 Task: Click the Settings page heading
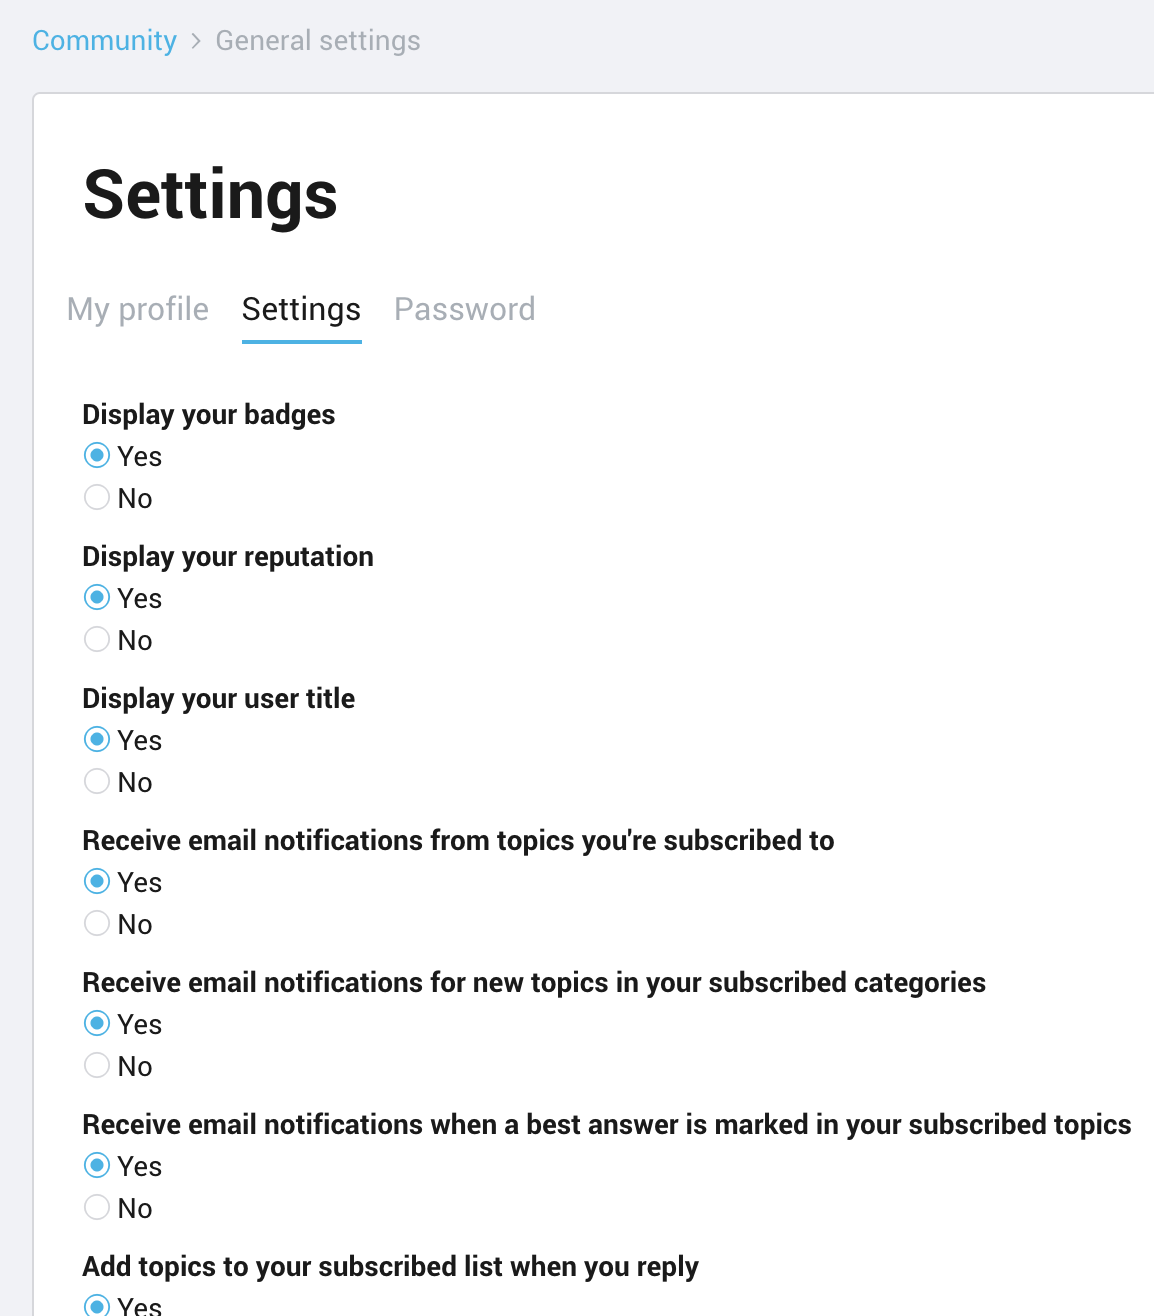pos(211,194)
